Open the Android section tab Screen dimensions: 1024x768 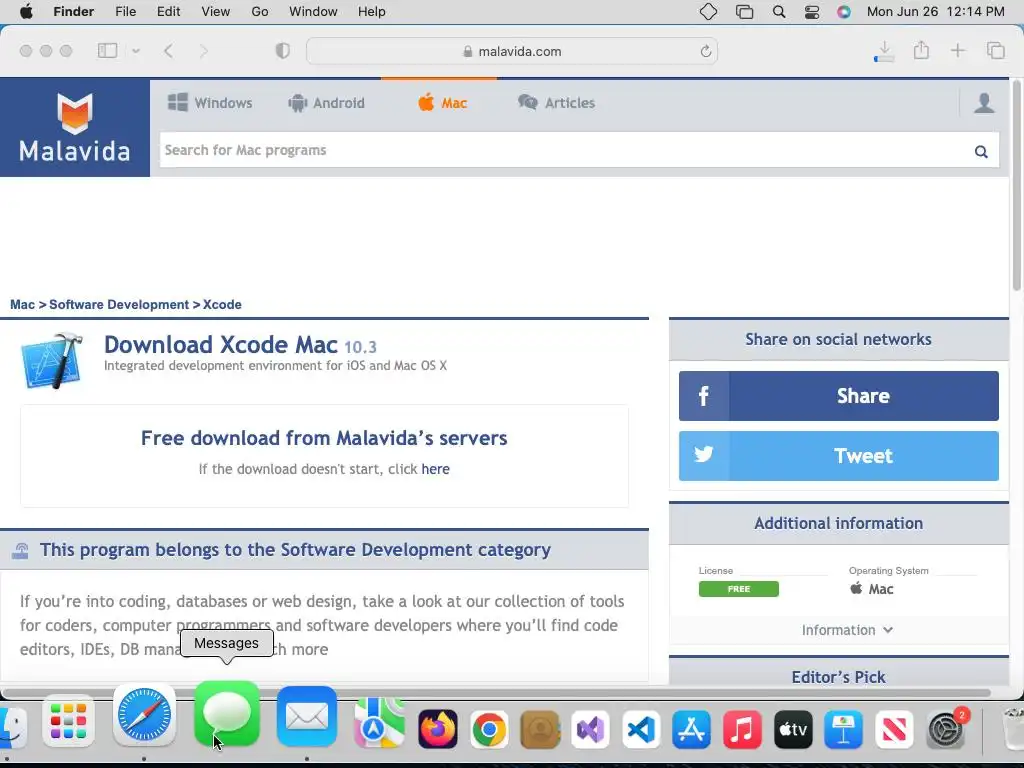coord(326,103)
